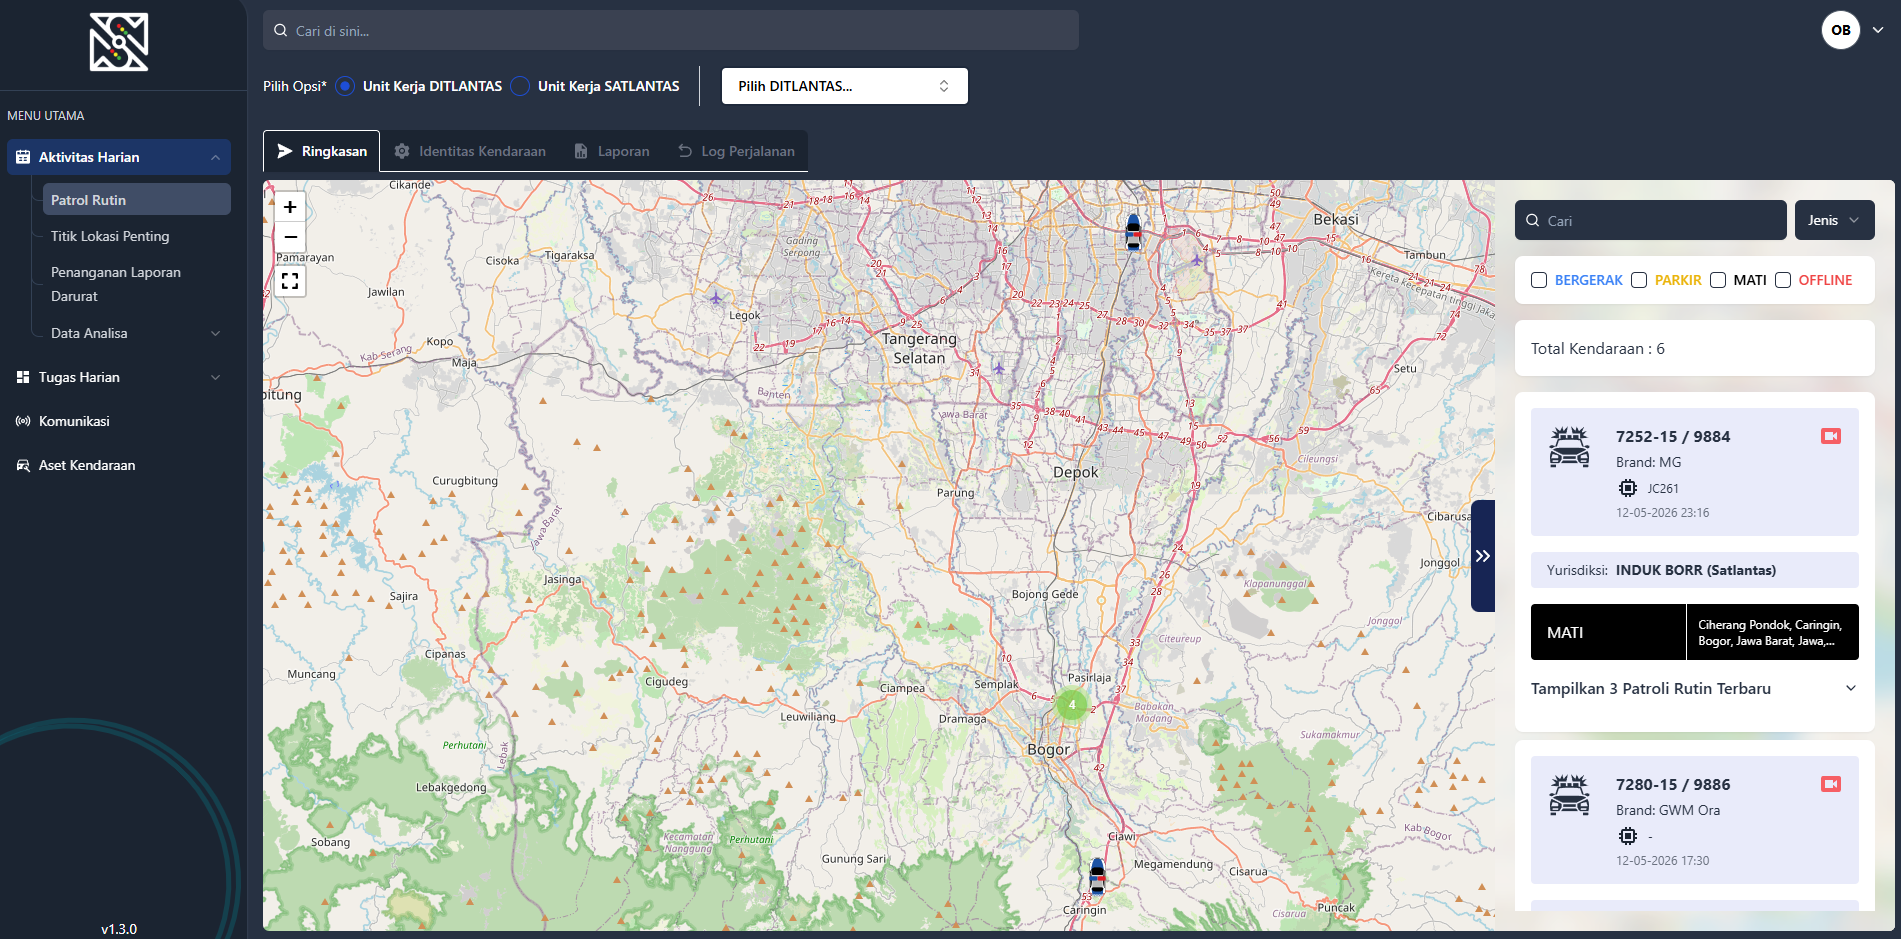Check the OFFLINE status filter
Screen dimensions: 1901x939
click(x=1783, y=280)
